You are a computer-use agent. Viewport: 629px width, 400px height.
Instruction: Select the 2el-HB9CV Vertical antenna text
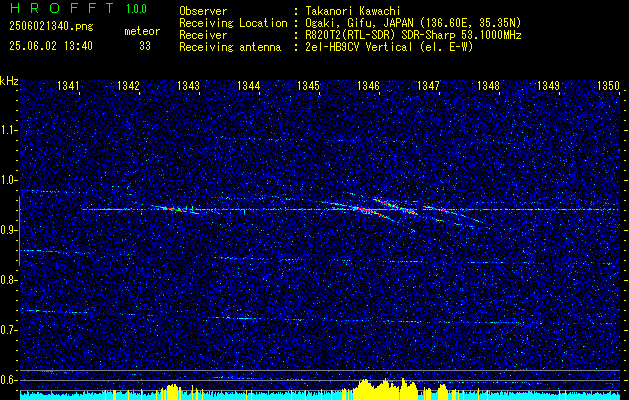click(389, 47)
